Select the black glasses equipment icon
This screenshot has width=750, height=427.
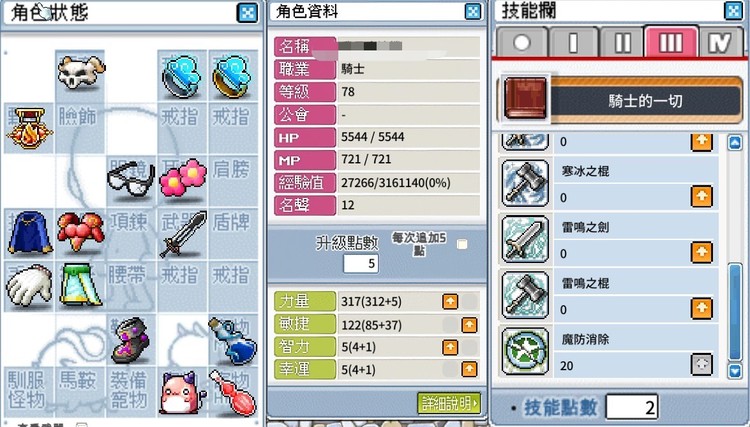(x=131, y=180)
